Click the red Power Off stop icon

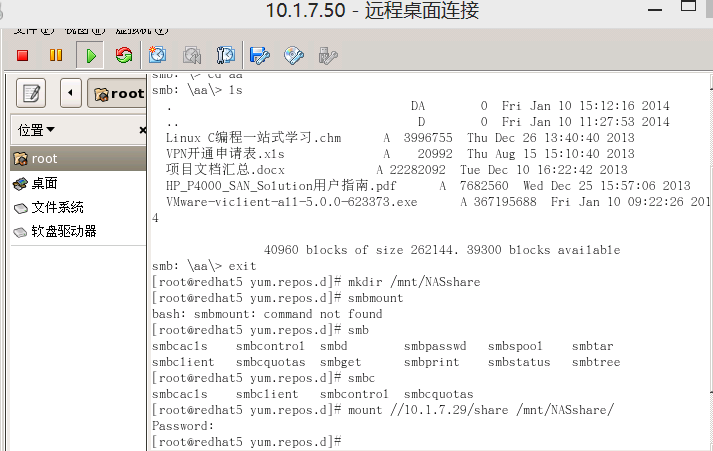pos(22,55)
